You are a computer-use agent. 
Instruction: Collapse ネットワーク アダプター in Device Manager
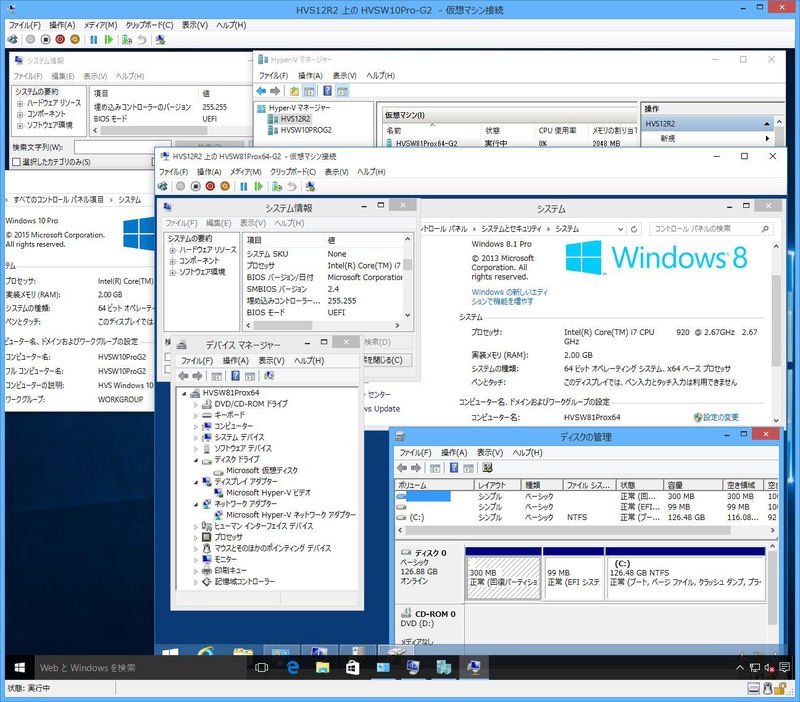pyautogui.click(x=195, y=505)
